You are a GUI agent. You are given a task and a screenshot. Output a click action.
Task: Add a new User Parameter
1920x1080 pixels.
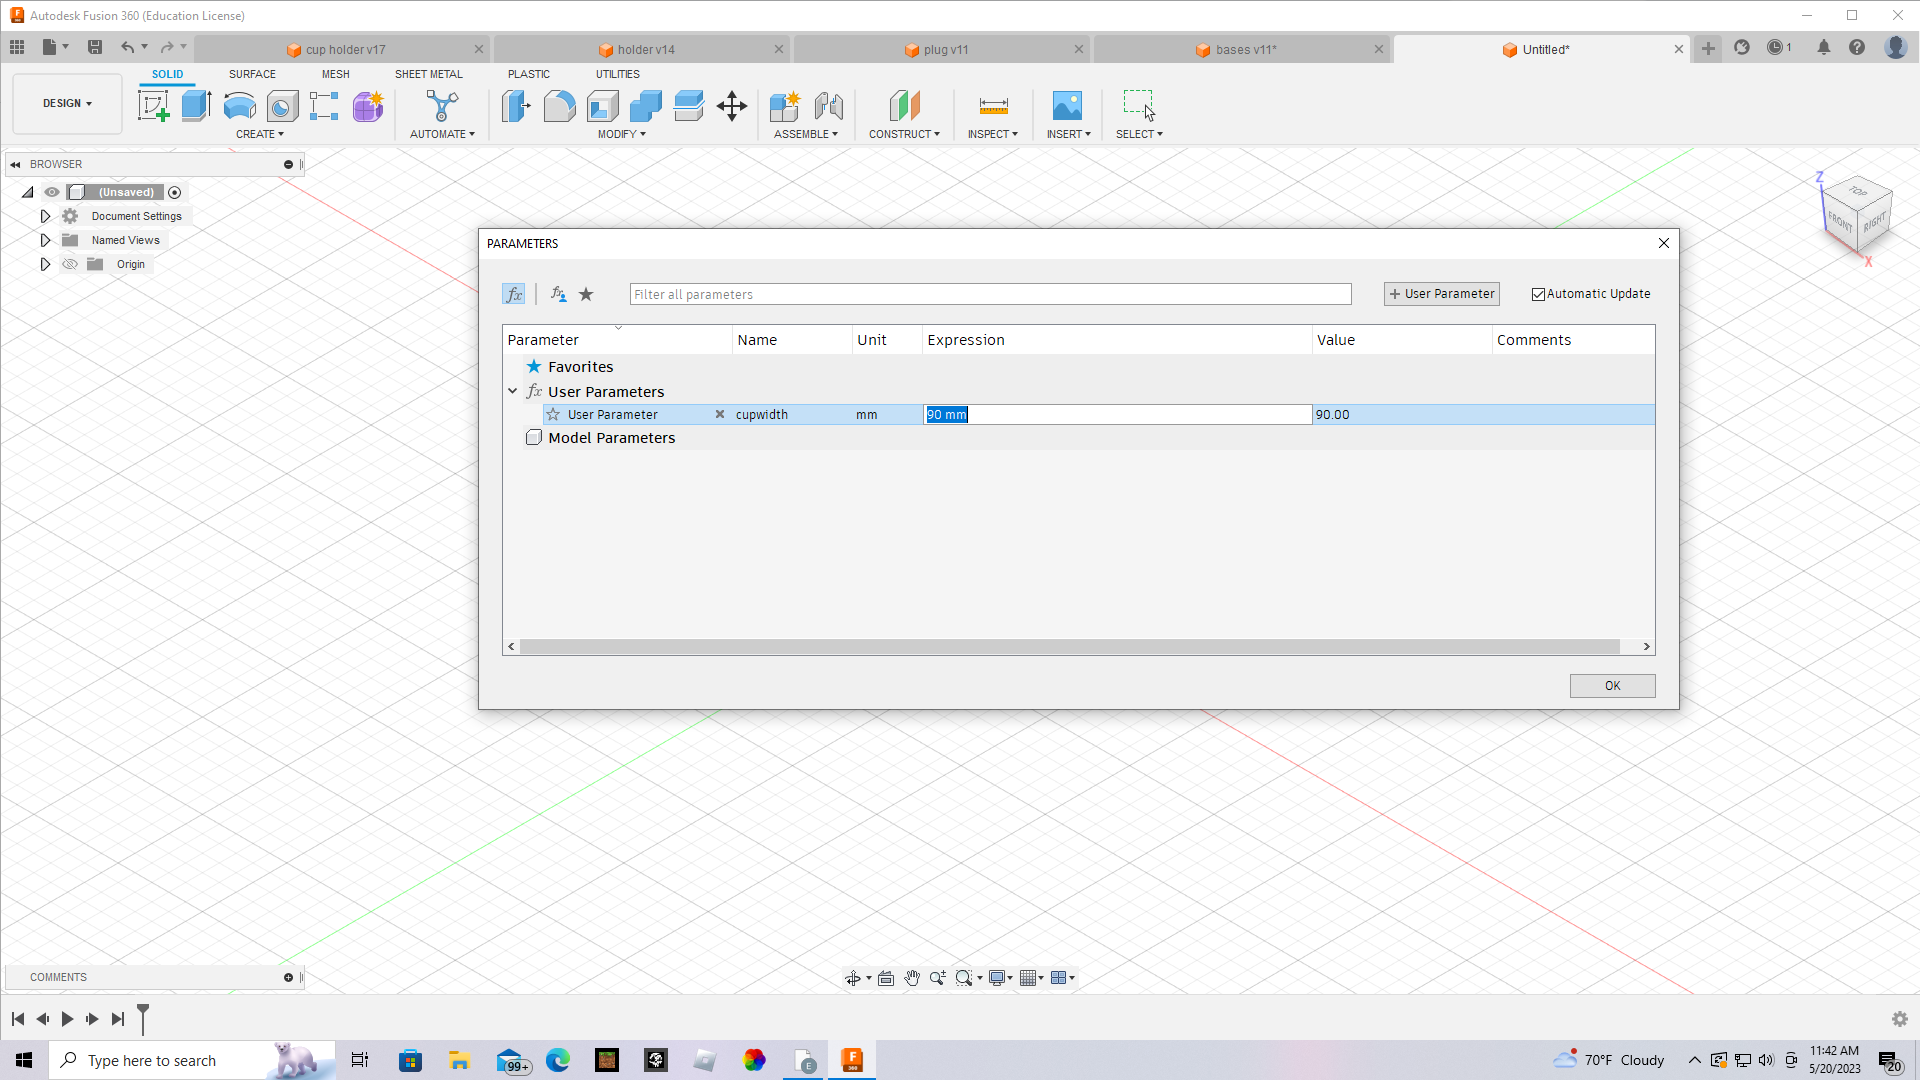pyautogui.click(x=1440, y=293)
